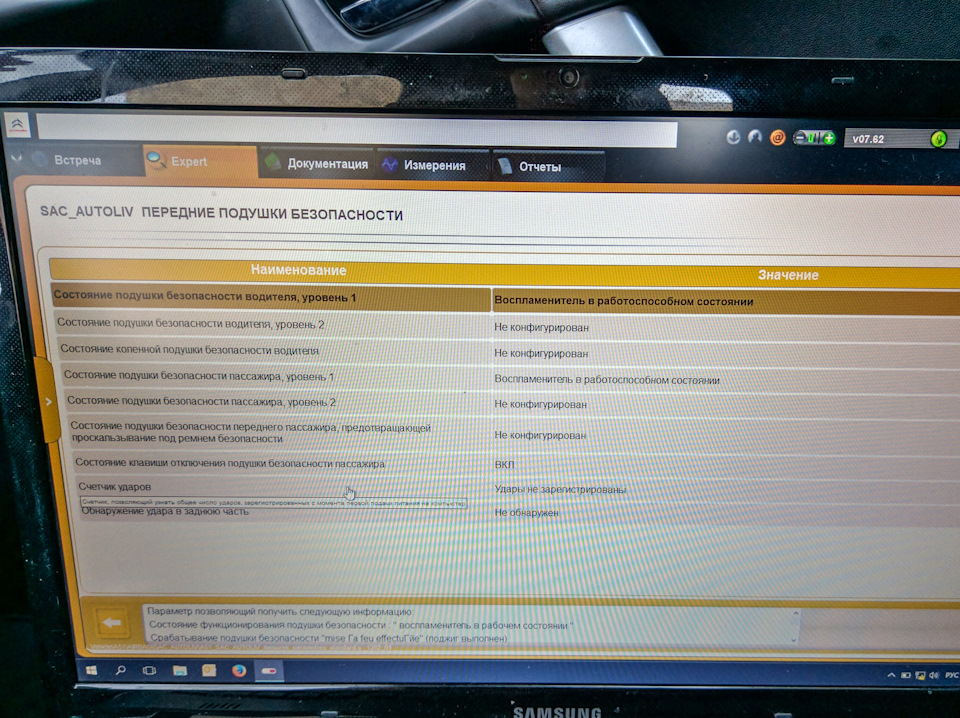Click the 'Не обнаружен' value cell
The width and height of the screenshot is (960, 718).
pos(527,512)
